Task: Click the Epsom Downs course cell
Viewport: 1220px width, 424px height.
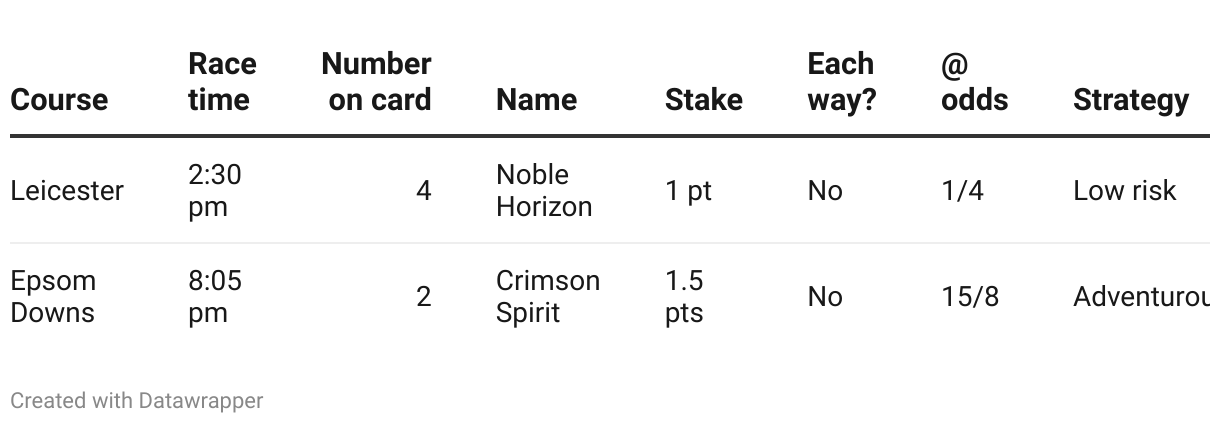Action: pyautogui.click(x=53, y=297)
